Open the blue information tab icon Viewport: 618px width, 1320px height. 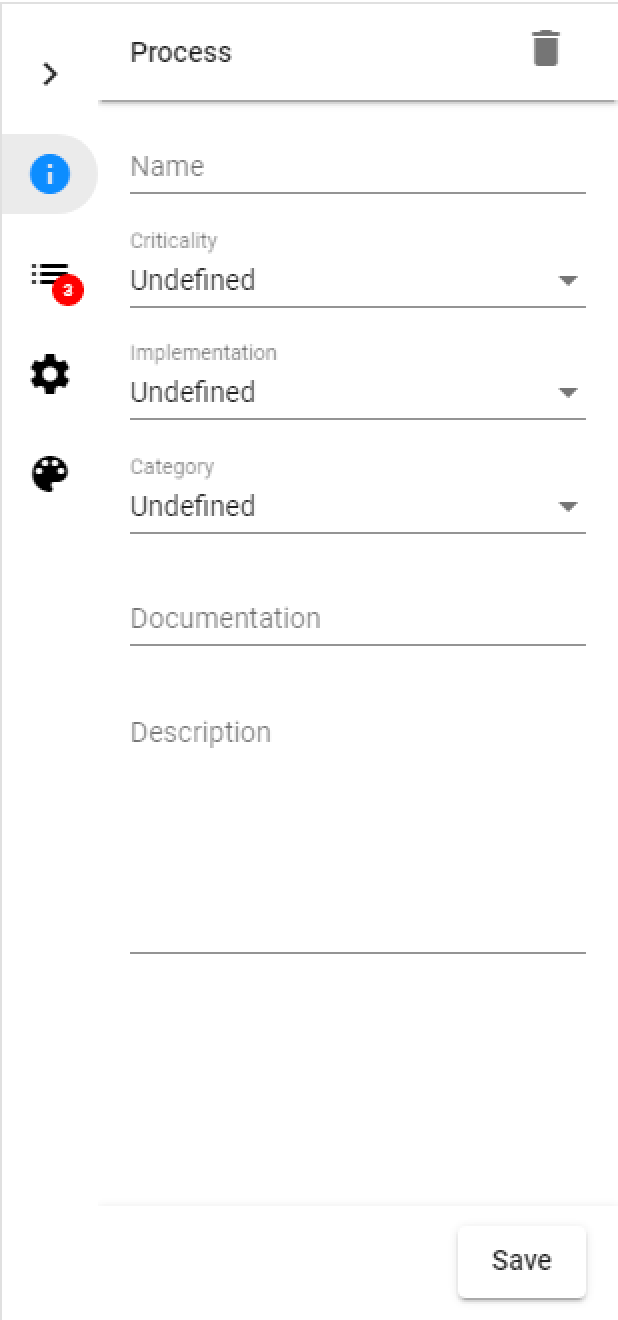(x=50, y=175)
